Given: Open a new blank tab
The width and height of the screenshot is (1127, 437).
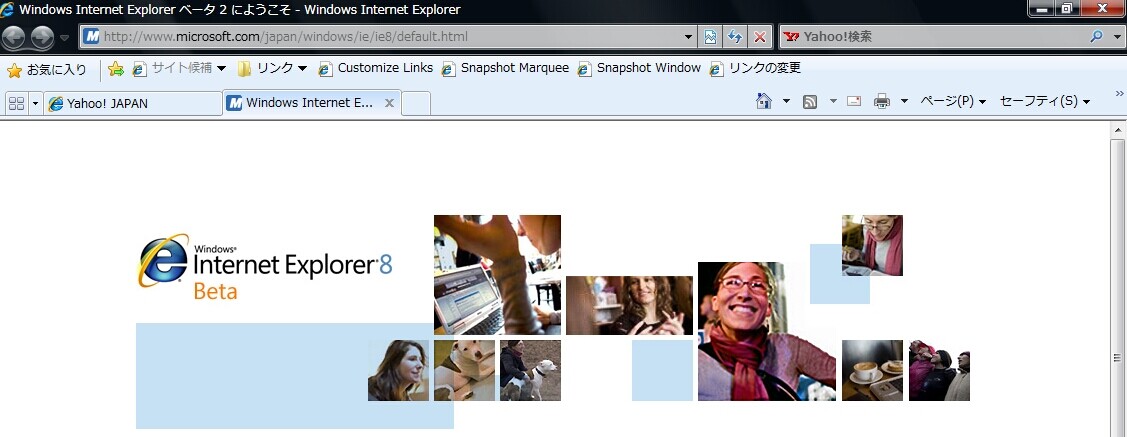Looking at the screenshot, I should click(x=416, y=104).
